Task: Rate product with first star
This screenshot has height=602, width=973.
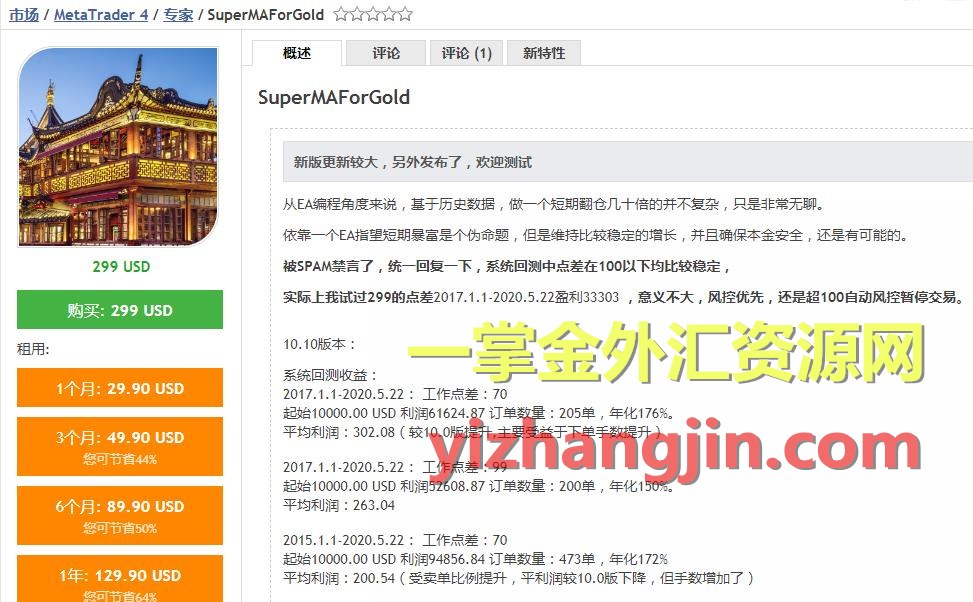Action: point(341,14)
